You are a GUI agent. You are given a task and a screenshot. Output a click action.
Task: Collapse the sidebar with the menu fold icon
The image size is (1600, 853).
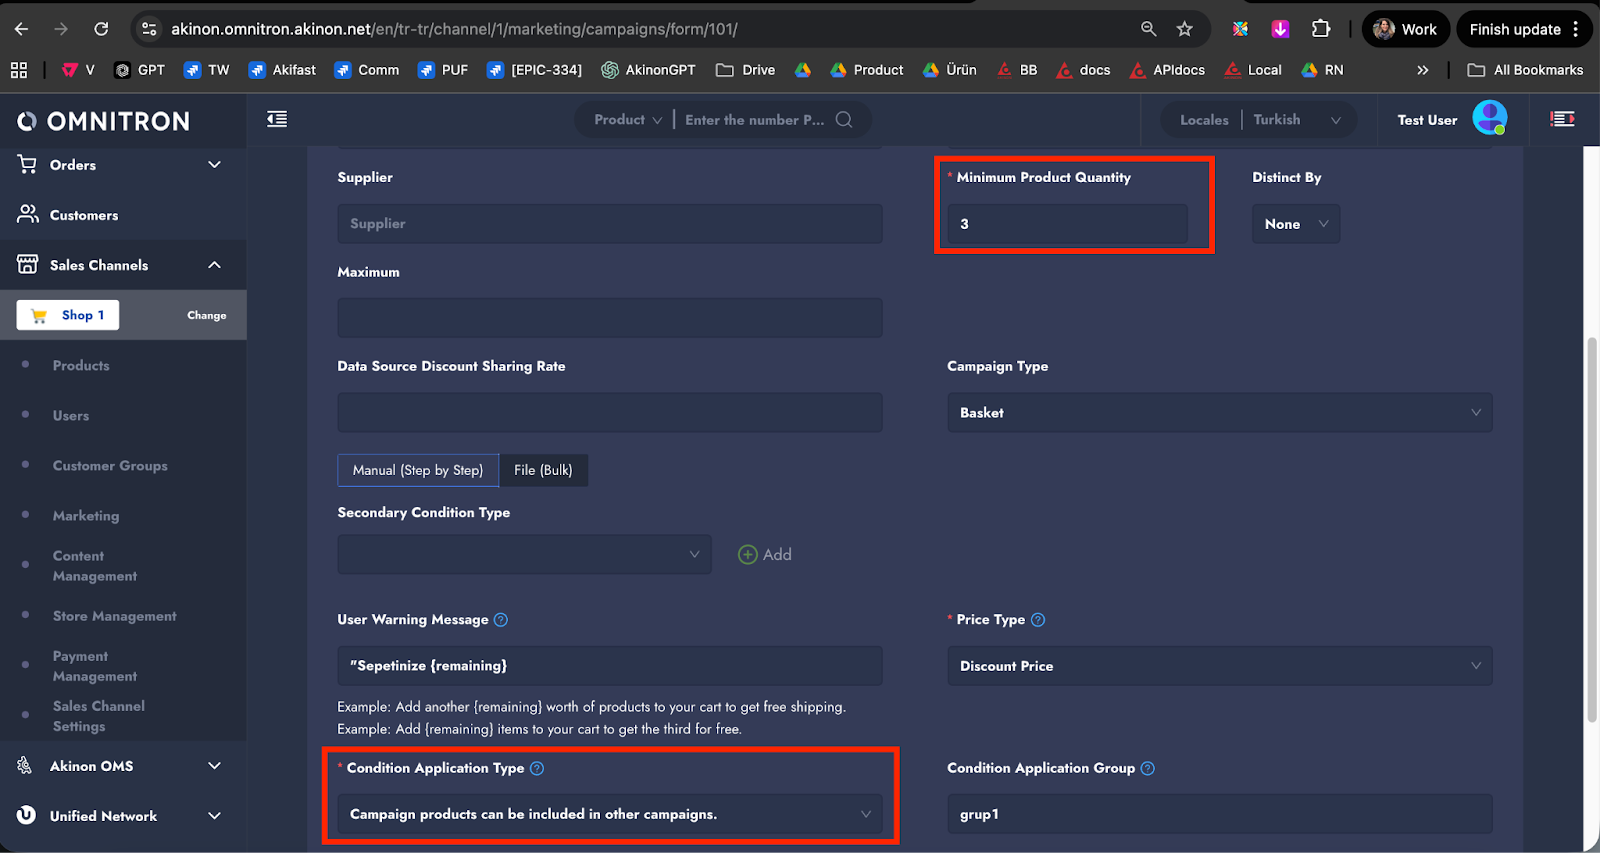[x=277, y=120]
